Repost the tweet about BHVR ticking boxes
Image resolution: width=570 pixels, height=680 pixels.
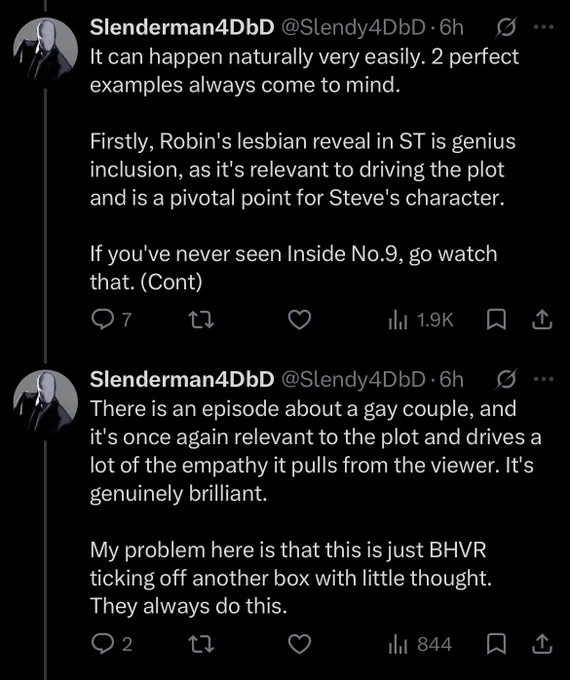[202, 644]
